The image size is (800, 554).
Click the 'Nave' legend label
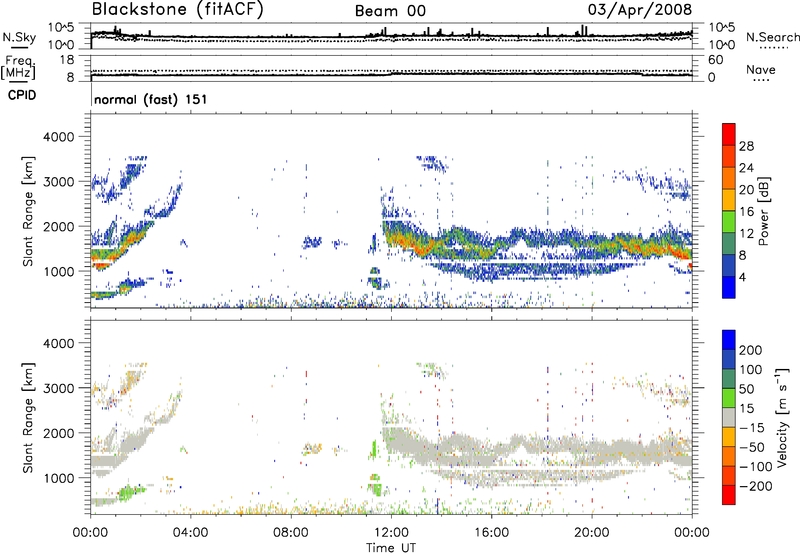tap(761, 69)
